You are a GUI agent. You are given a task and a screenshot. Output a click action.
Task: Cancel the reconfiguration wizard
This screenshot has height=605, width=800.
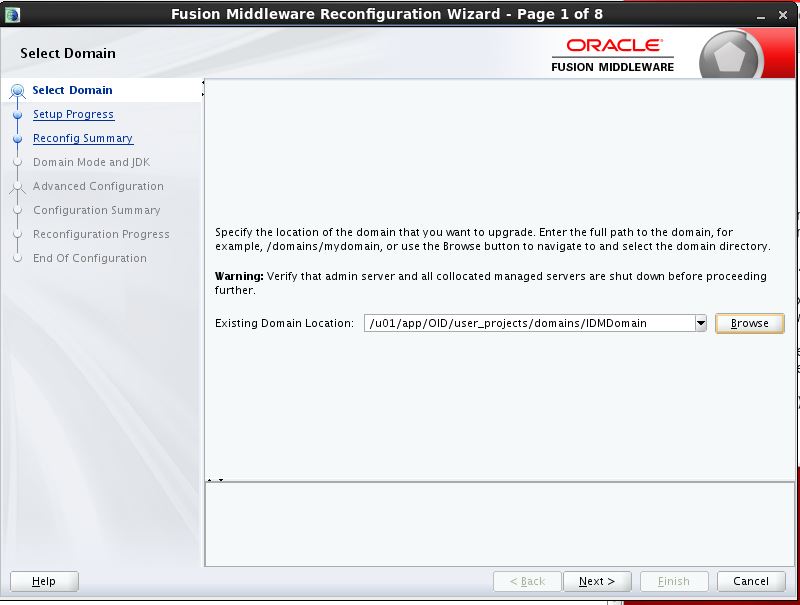(751, 582)
